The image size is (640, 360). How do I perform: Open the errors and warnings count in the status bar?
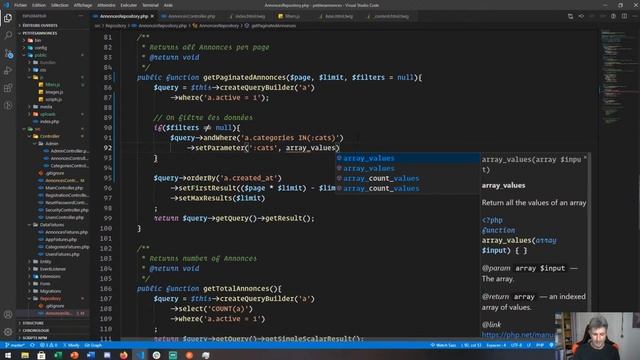(49, 345)
